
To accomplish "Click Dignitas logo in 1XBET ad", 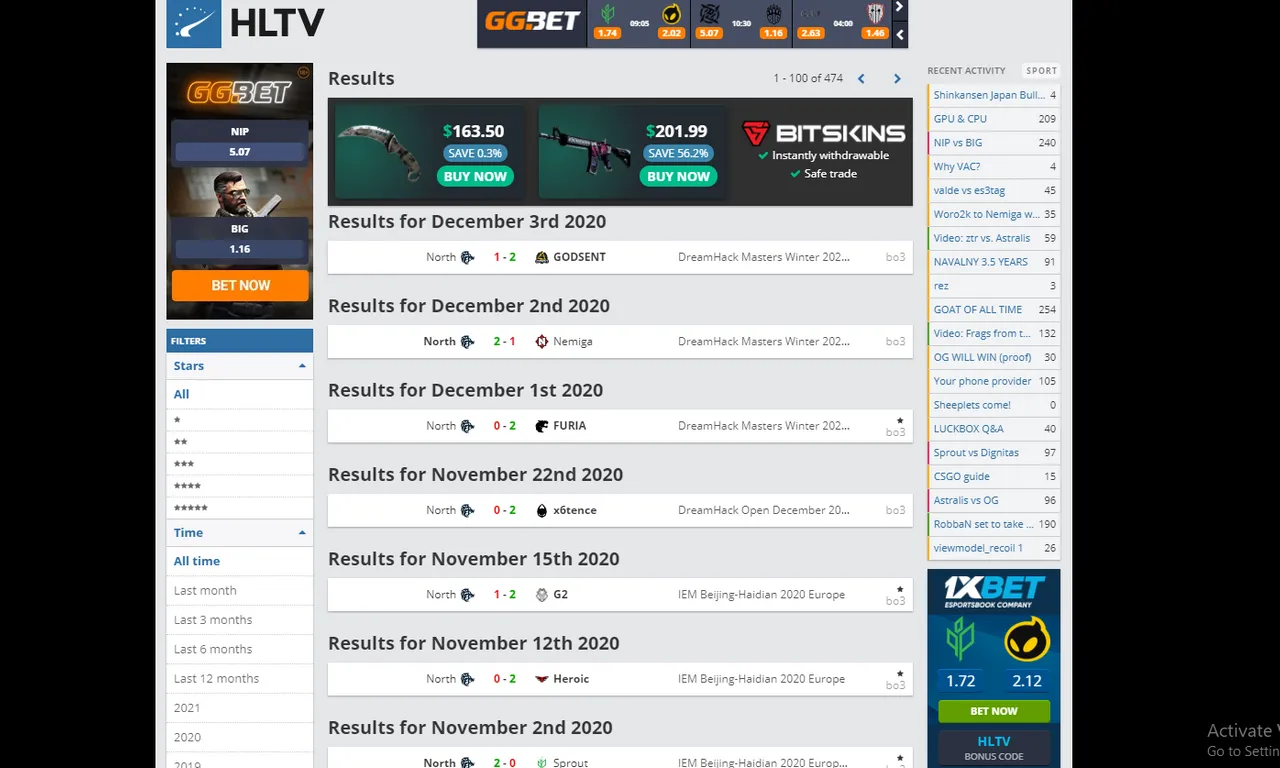I will click(1027, 640).
